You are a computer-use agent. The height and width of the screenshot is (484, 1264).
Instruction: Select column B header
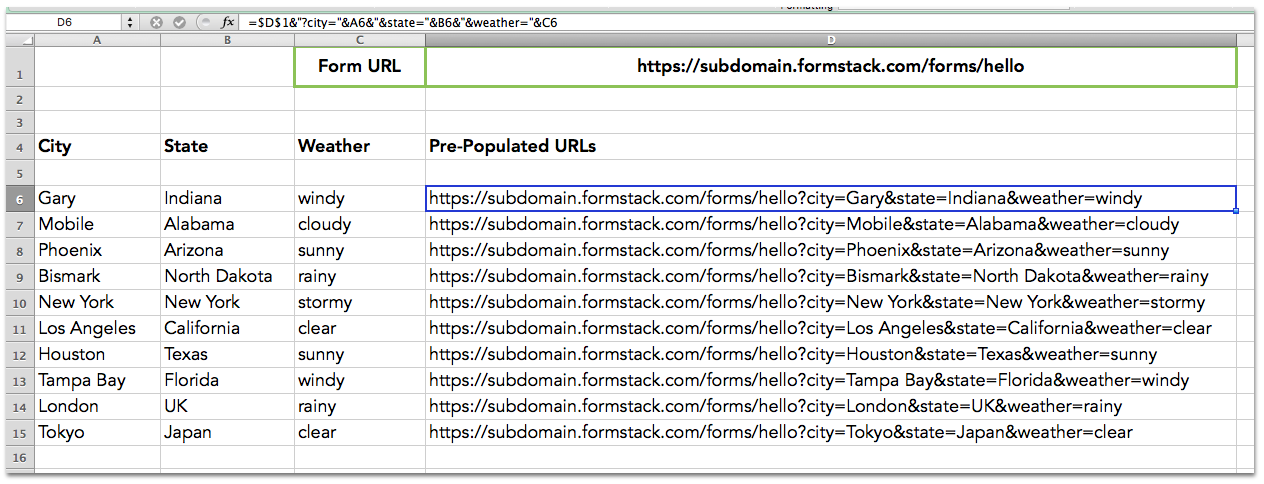coord(227,40)
